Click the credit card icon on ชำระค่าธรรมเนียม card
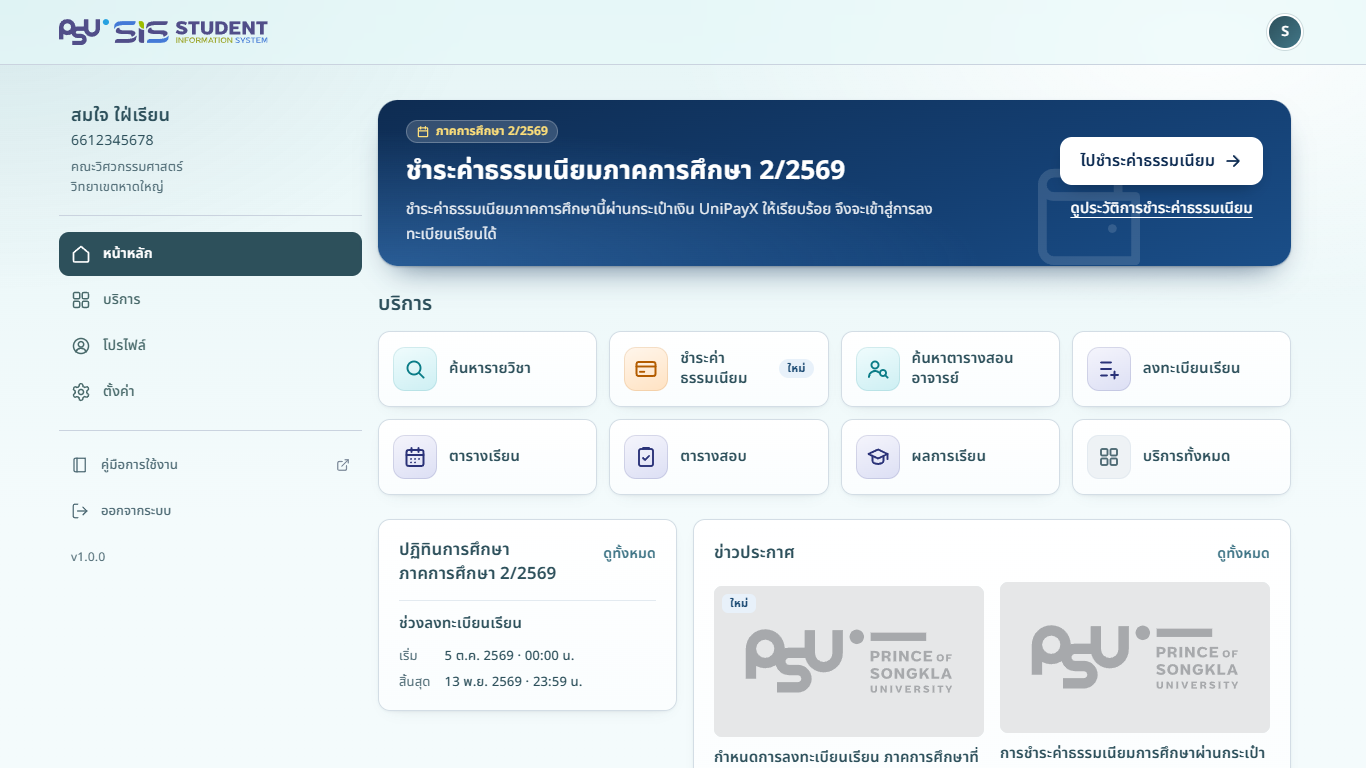The height and width of the screenshot is (768, 1366). pos(646,369)
